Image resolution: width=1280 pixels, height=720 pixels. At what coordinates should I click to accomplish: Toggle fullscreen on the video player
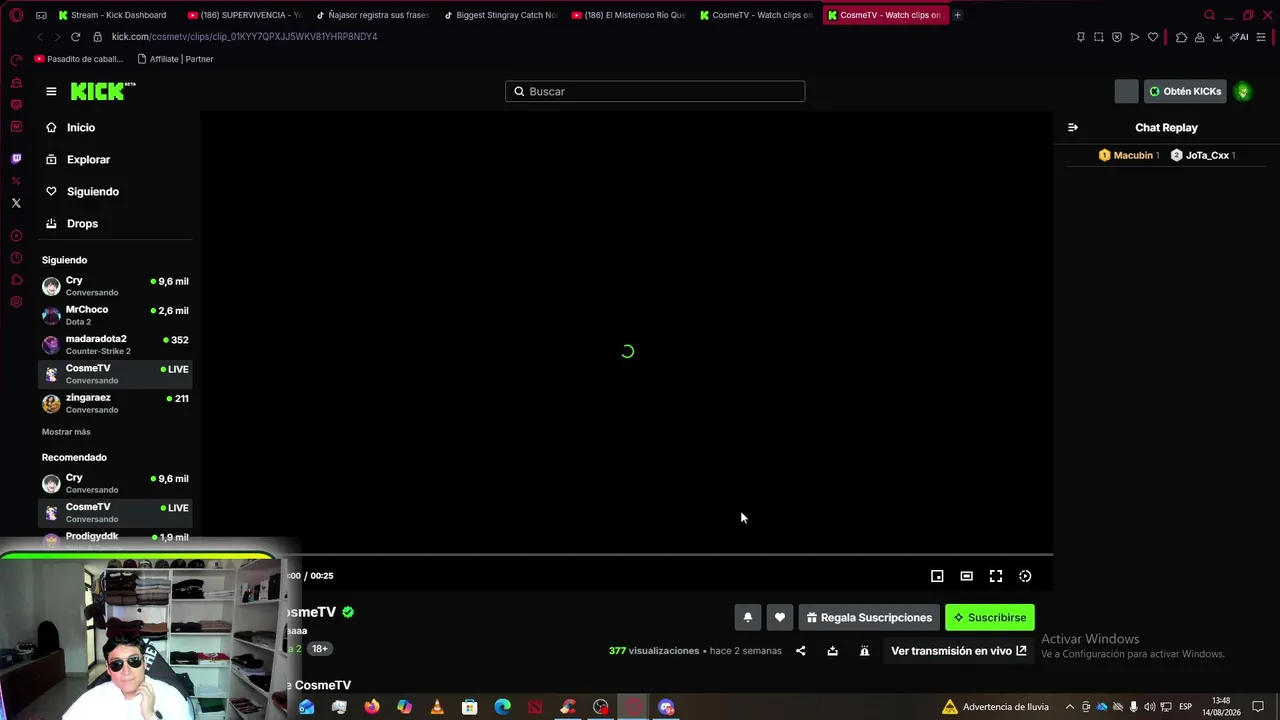click(x=996, y=576)
